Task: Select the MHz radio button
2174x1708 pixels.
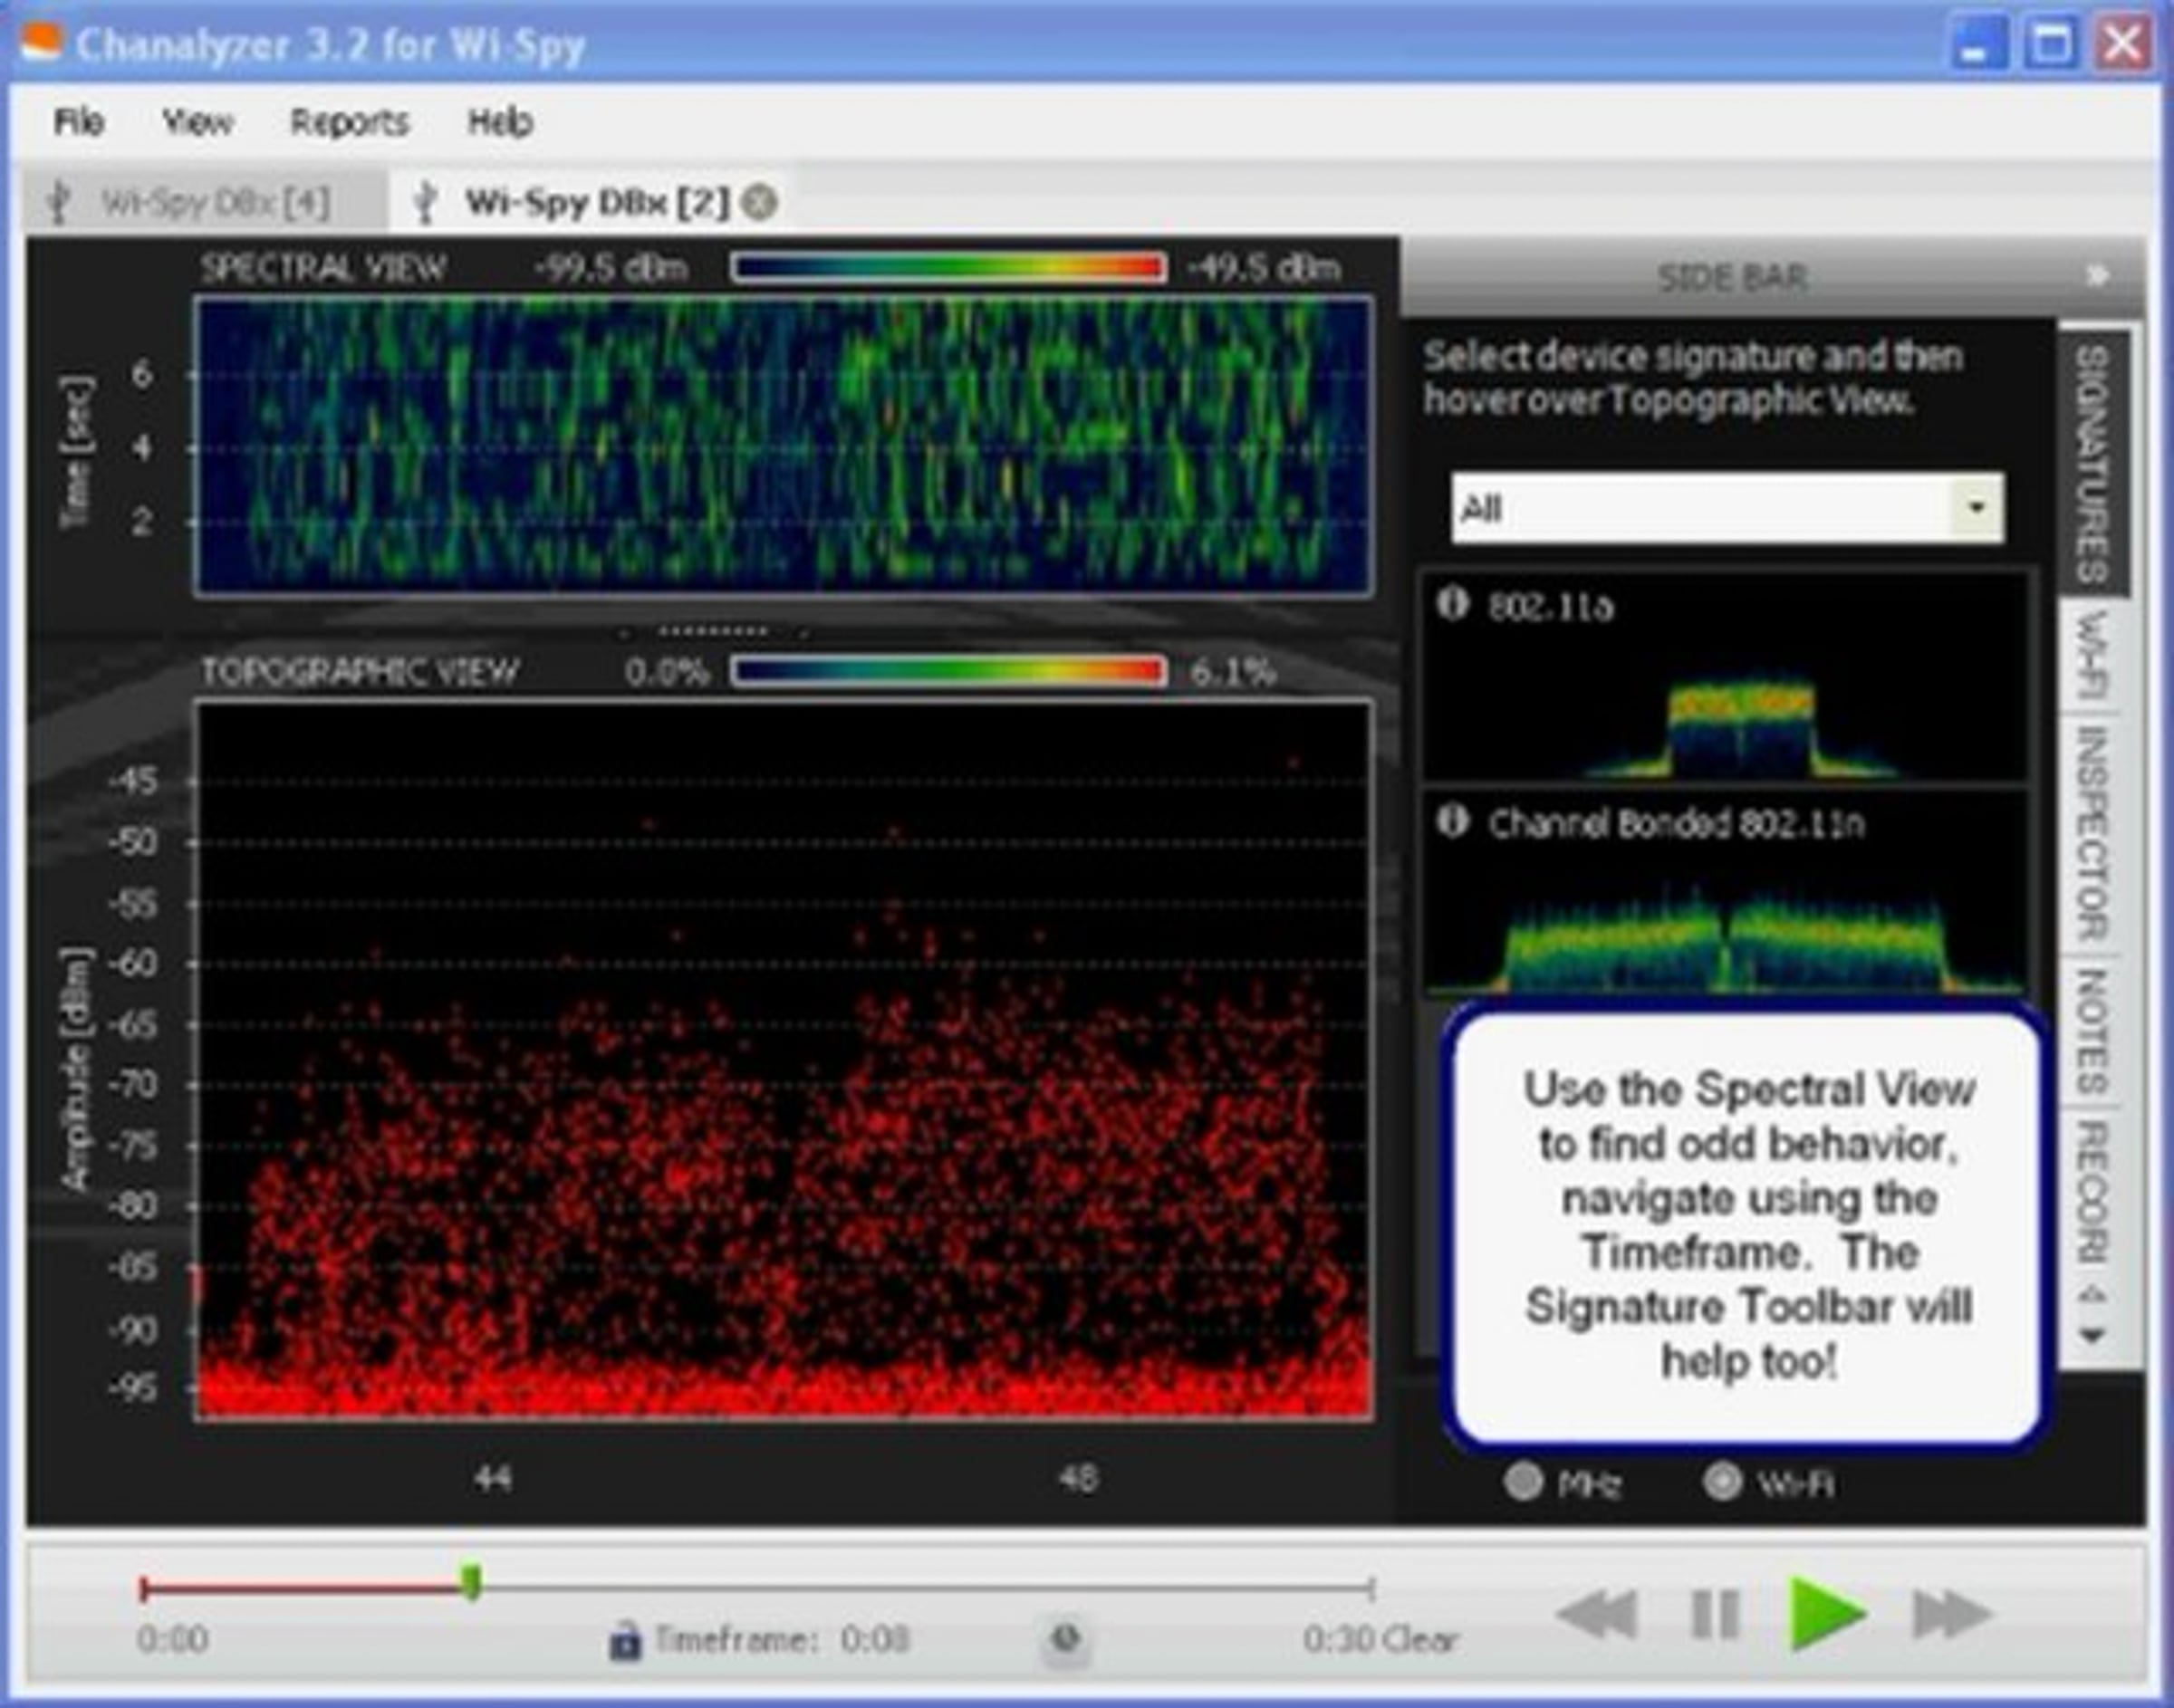Action: pos(1524,1482)
